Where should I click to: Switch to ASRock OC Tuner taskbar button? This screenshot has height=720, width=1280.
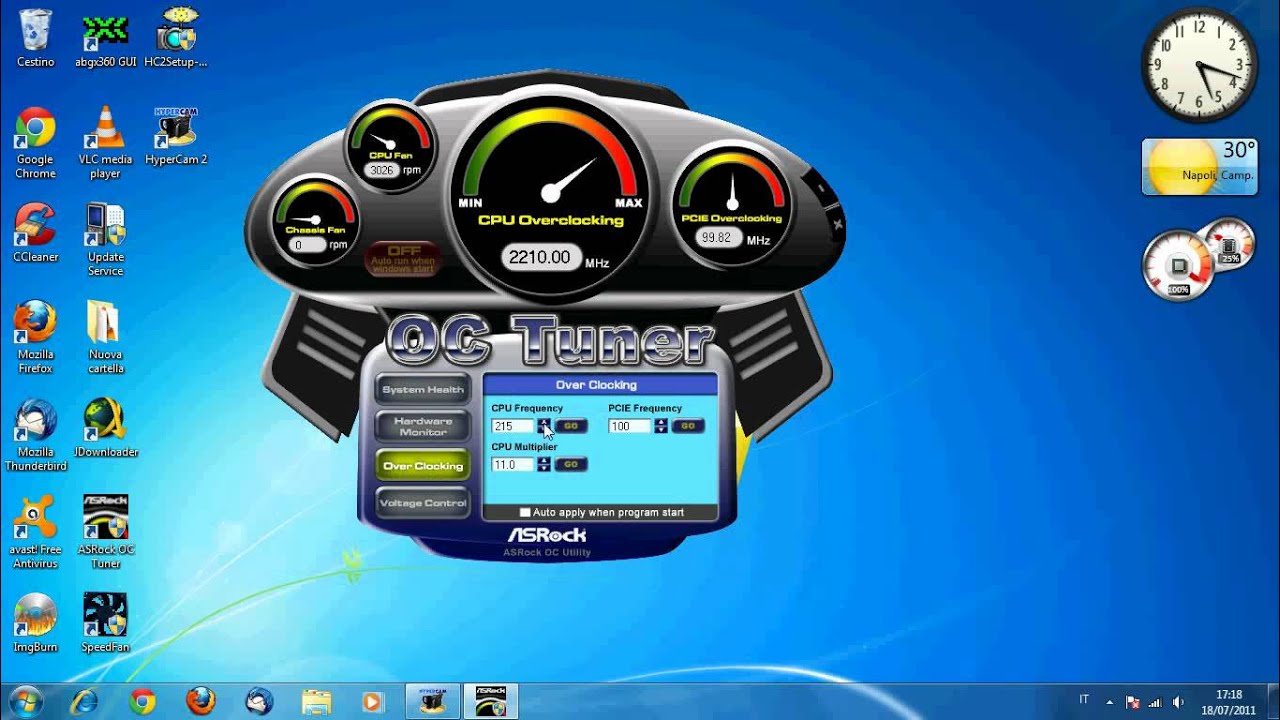pyautogui.click(x=491, y=701)
